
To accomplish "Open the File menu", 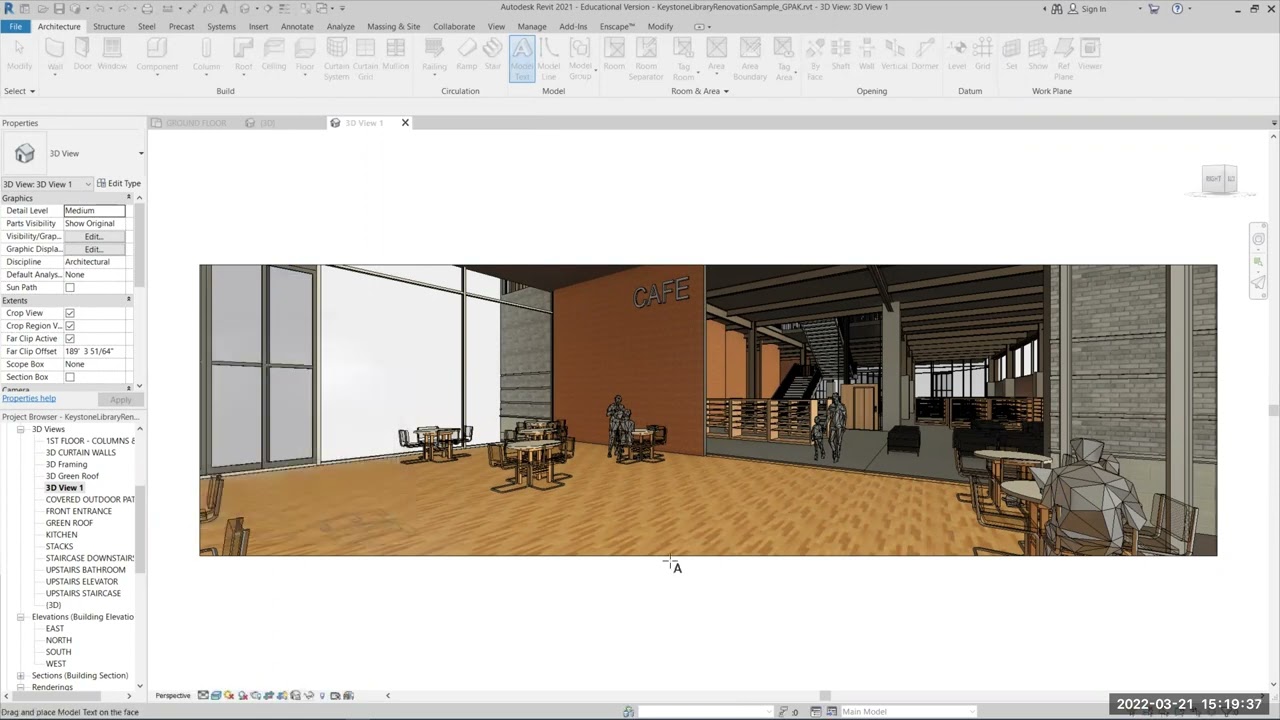I will 16,26.
